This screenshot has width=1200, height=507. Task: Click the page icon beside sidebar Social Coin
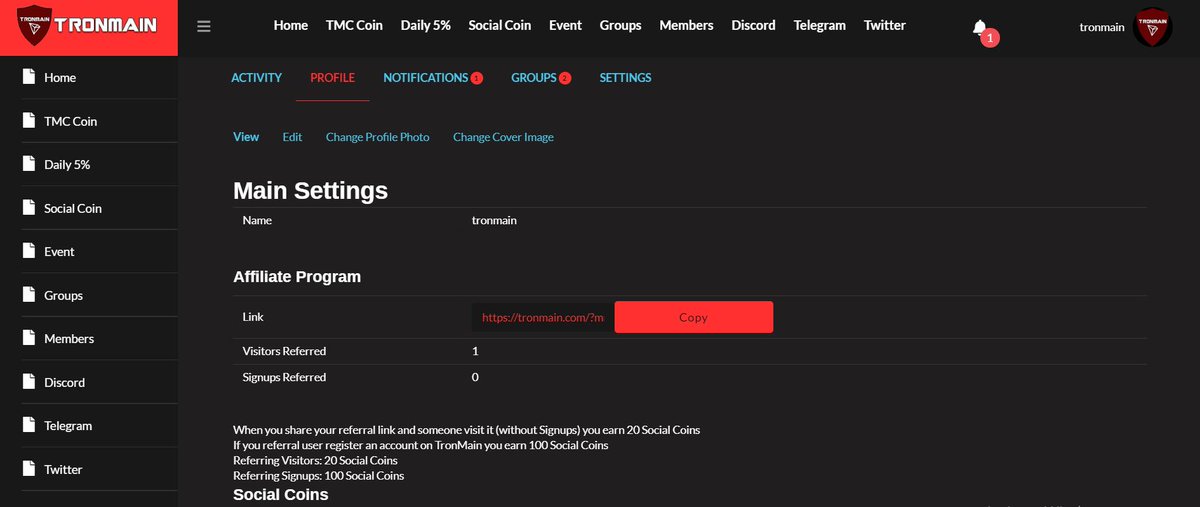[x=29, y=208]
